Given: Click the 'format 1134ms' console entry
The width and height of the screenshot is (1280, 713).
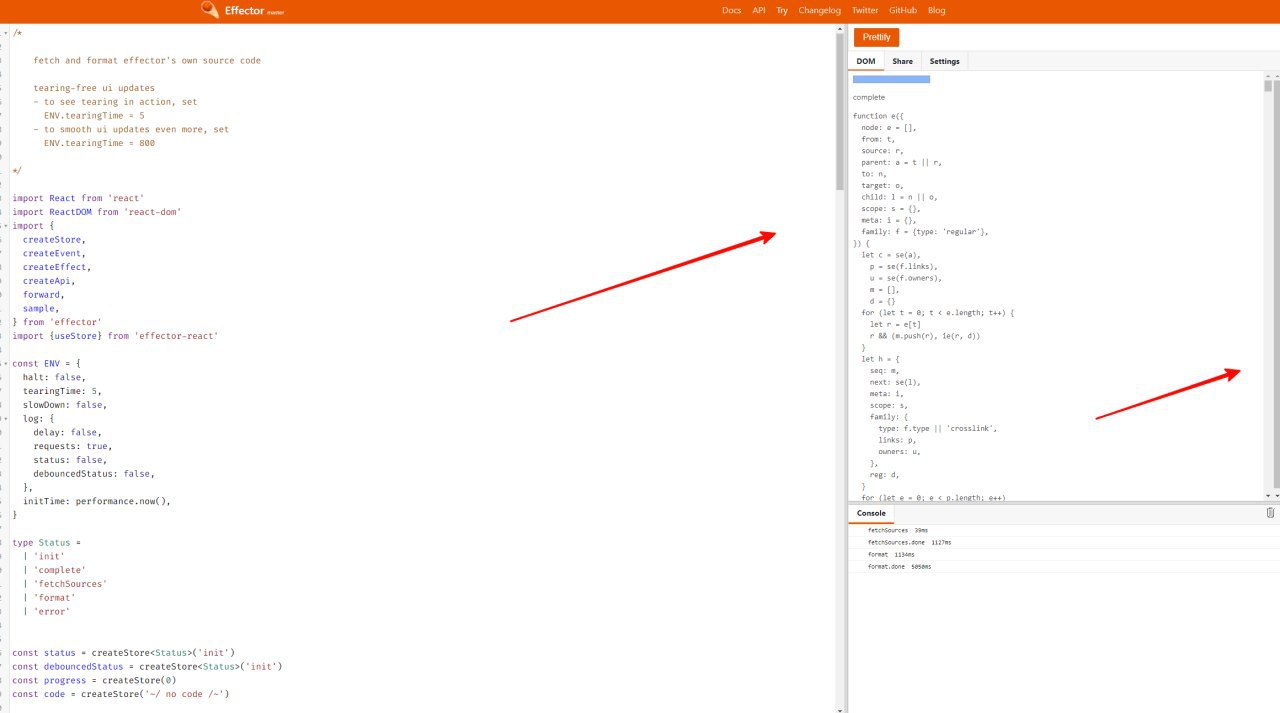Looking at the screenshot, I should click(x=891, y=554).
